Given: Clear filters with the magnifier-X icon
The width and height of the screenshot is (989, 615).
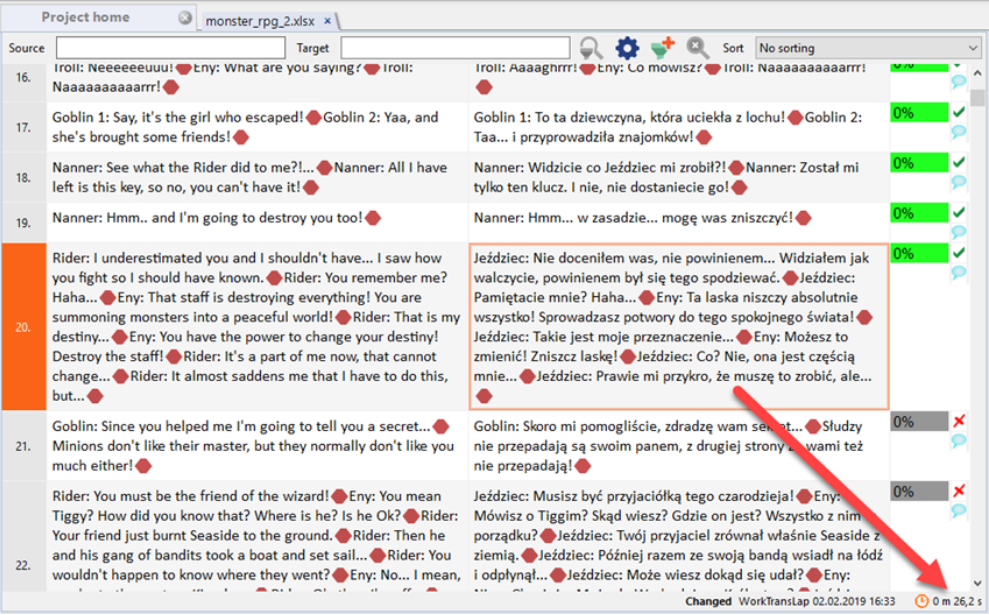Looking at the screenshot, I should click(x=697, y=47).
